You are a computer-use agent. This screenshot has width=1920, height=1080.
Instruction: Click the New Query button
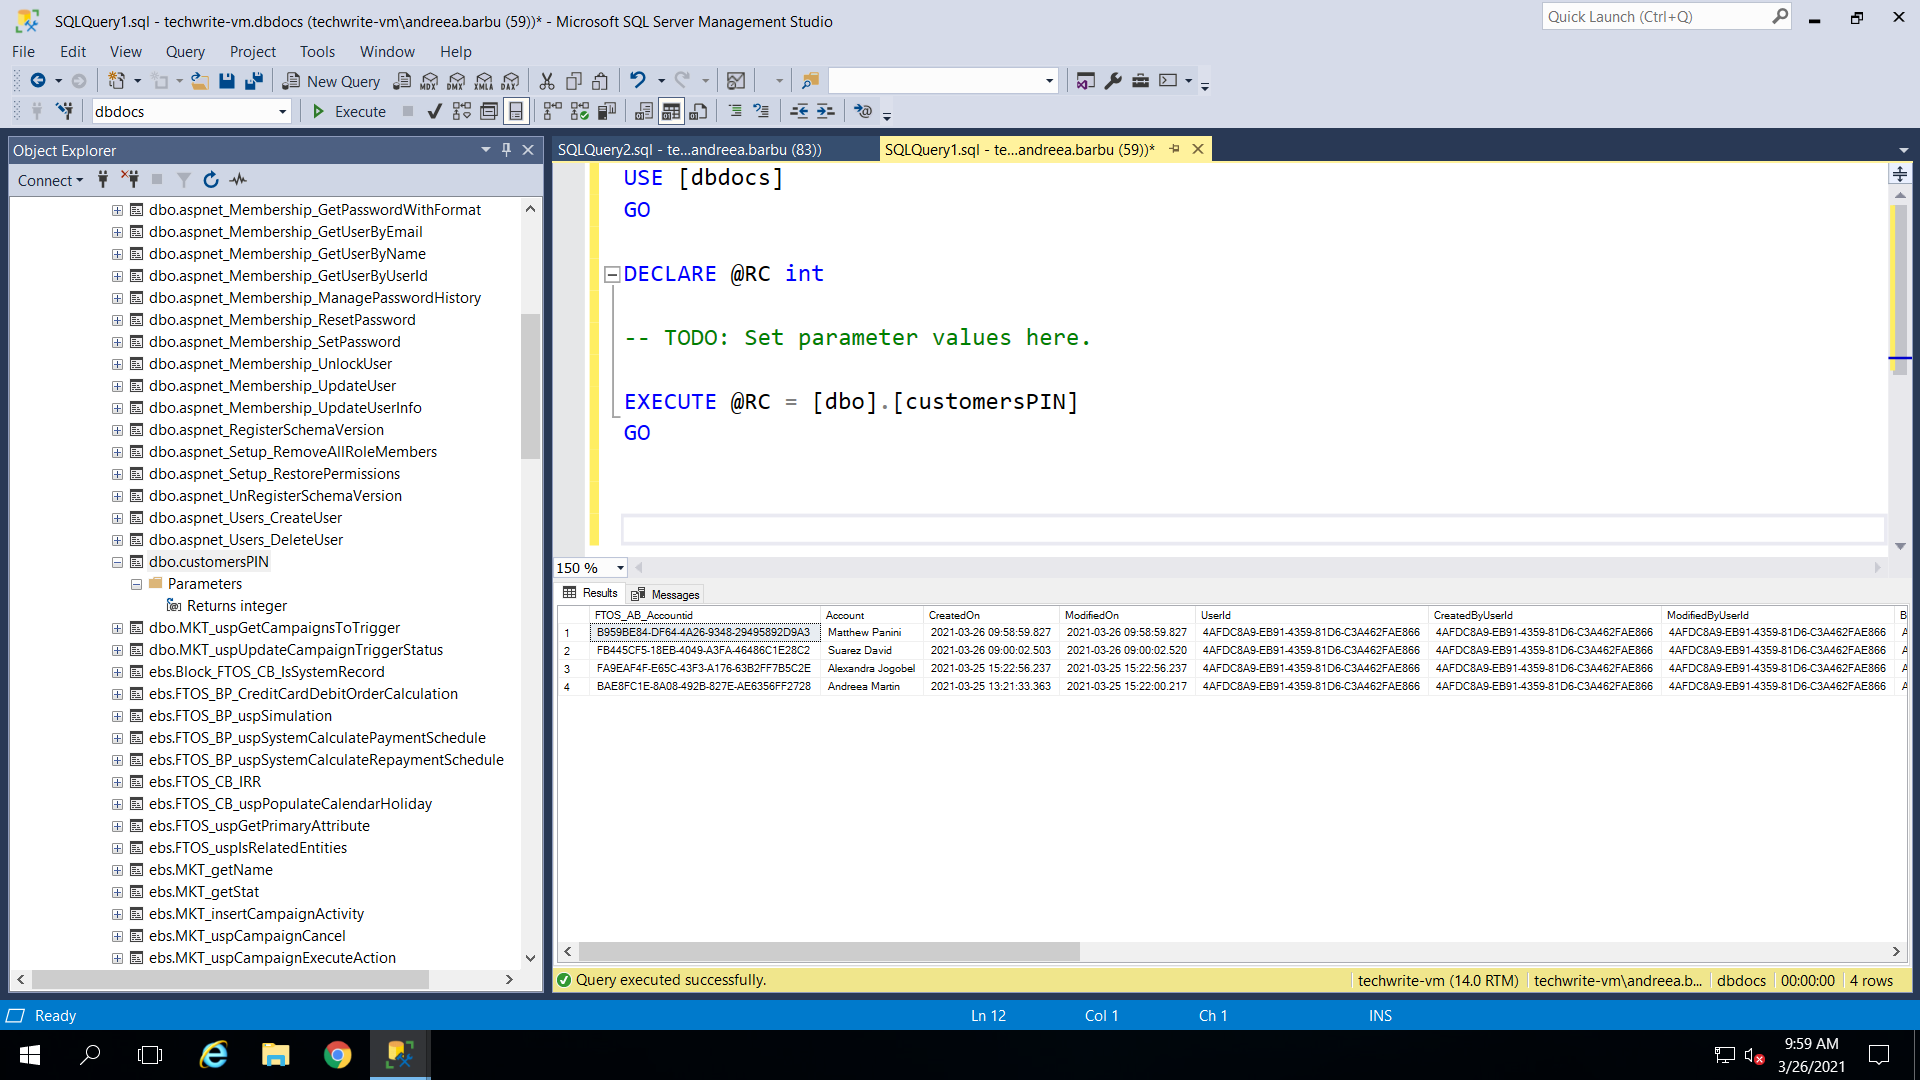tap(331, 81)
